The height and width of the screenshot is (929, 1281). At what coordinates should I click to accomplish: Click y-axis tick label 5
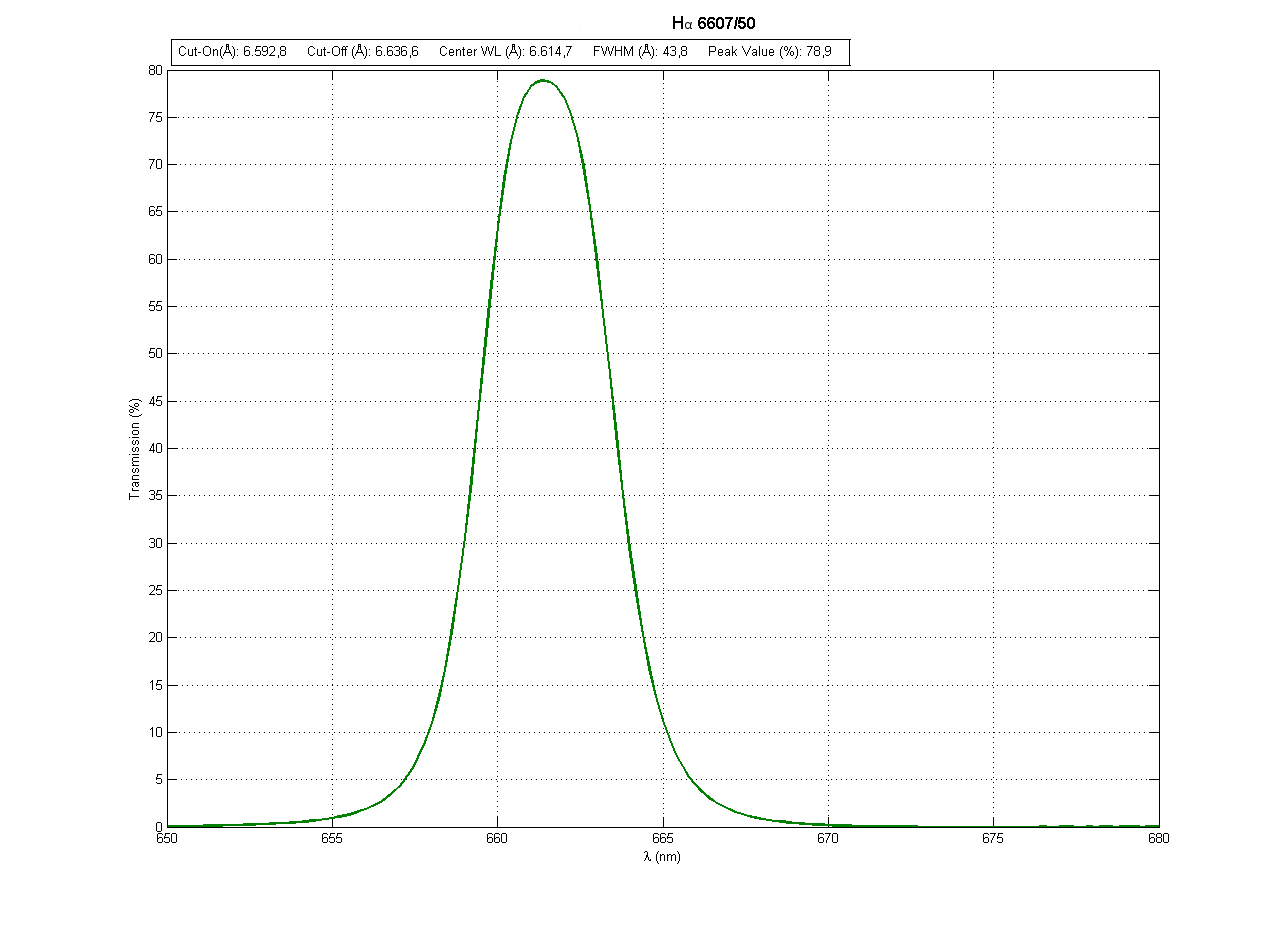158,779
